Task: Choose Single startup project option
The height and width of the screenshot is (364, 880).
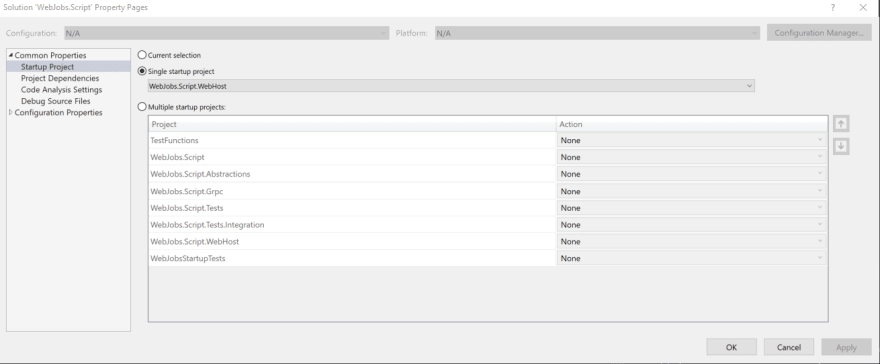Action: tap(143, 71)
